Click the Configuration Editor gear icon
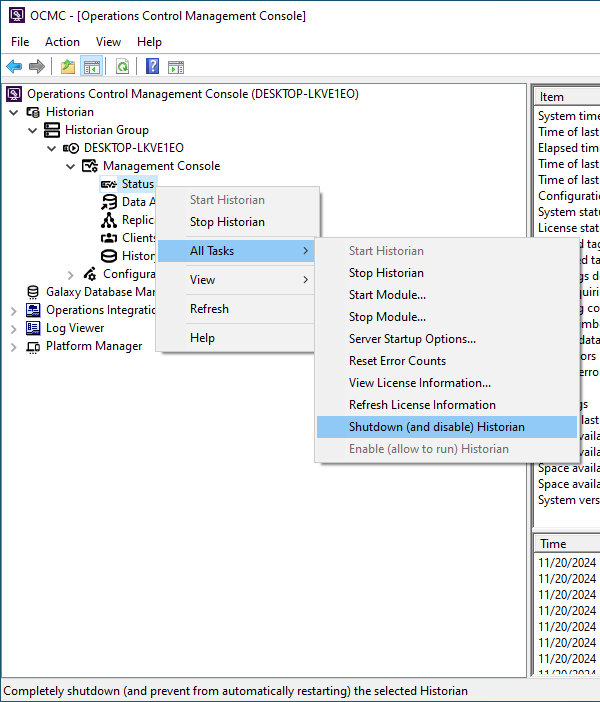 click(x=90, y=274)
